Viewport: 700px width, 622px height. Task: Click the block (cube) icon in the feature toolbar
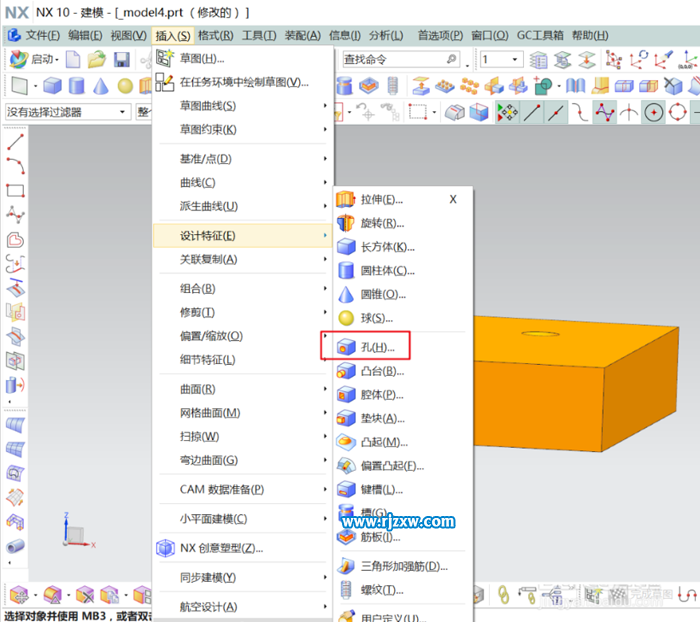tap(52, 85)
